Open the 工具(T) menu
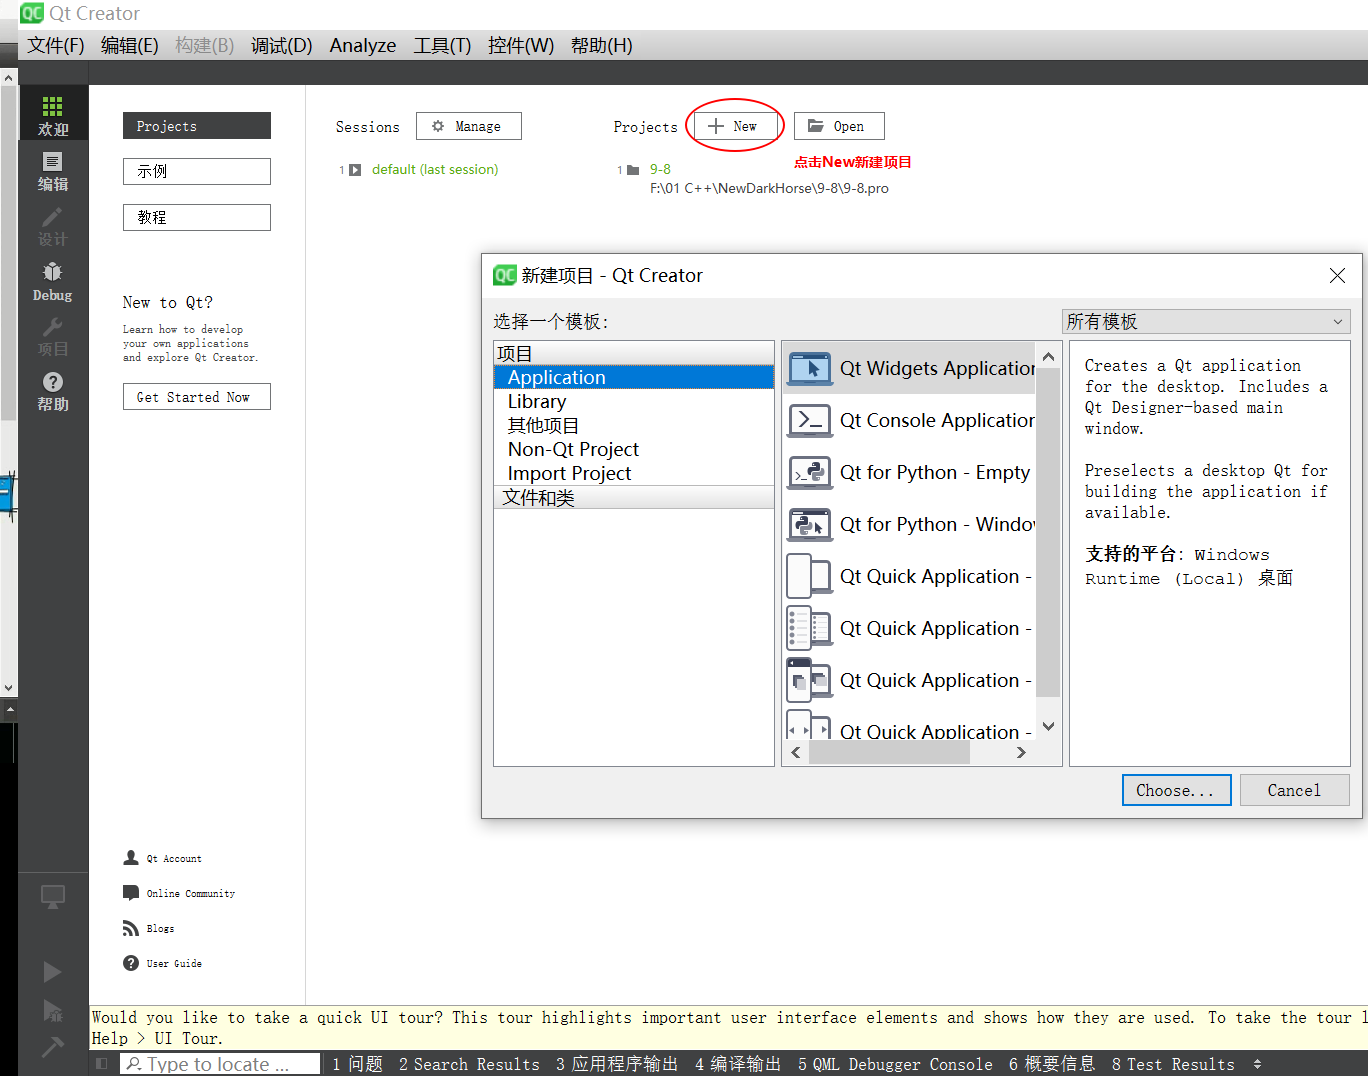1368x1076 pixels. coord(443,45)
